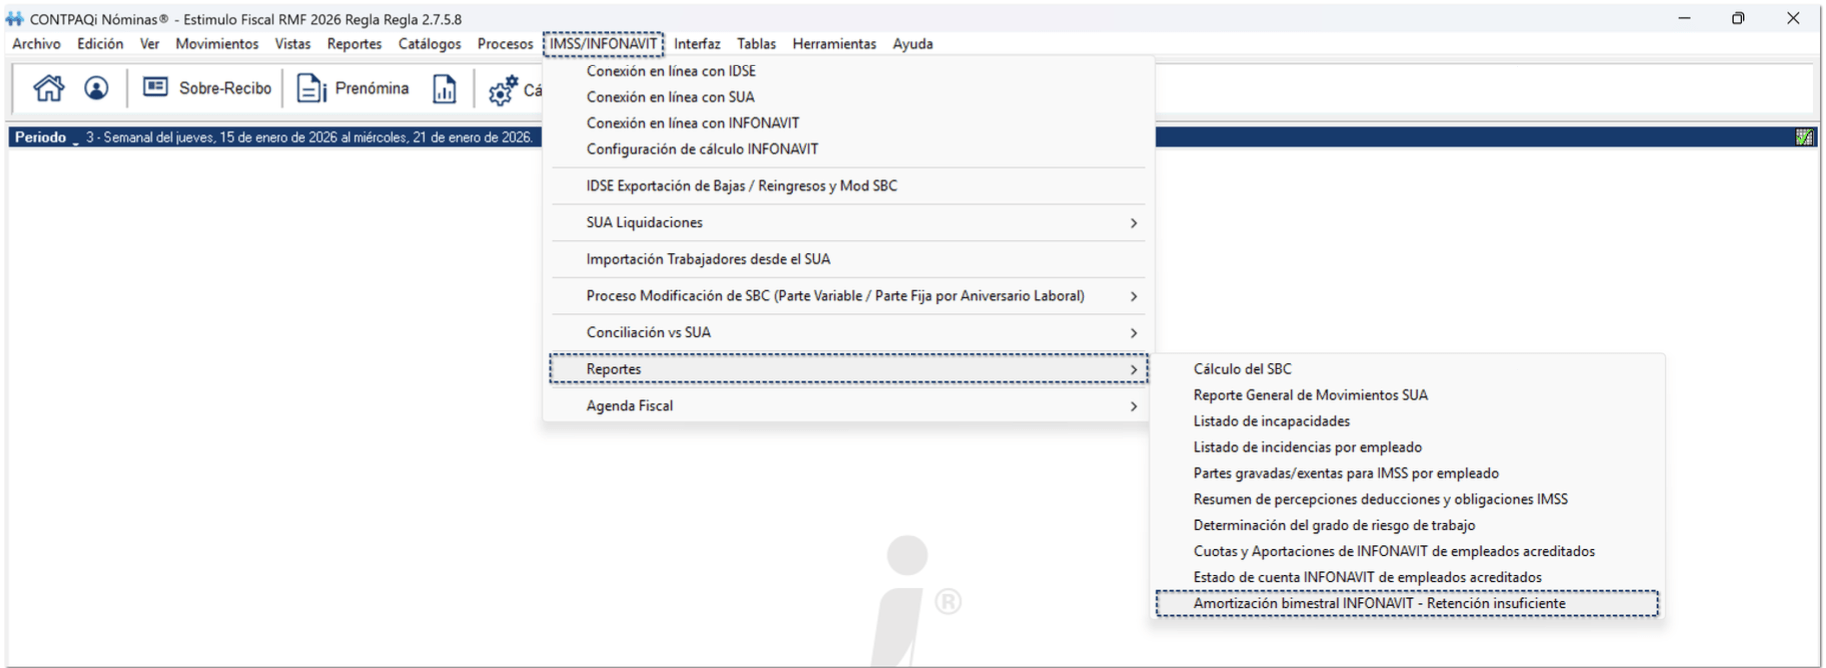The image size is (1826, 668).
Task: Choose Conexión en línea con IDSE
Action: tap(671, 71)
